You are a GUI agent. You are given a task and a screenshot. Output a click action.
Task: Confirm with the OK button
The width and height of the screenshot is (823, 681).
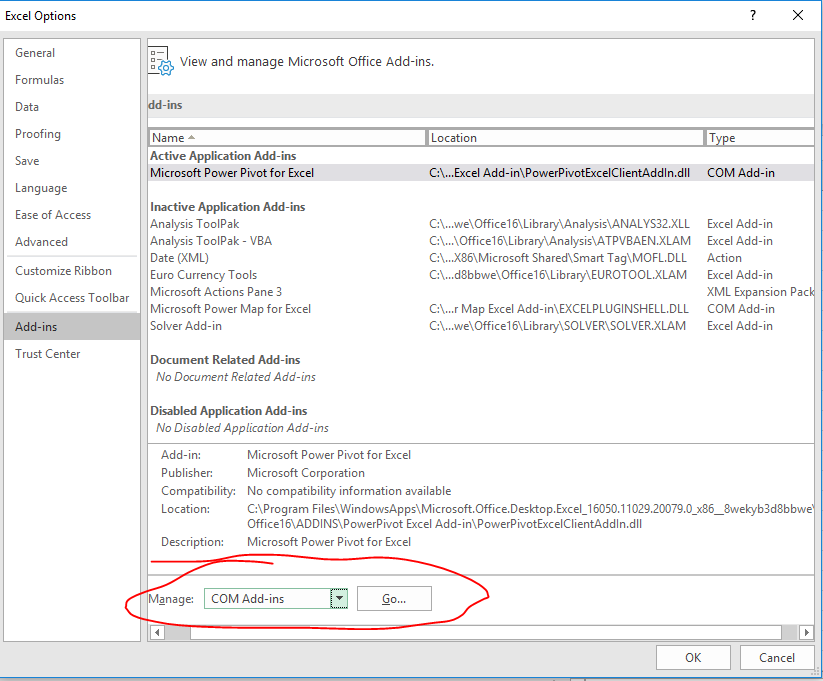click(693, 658)
